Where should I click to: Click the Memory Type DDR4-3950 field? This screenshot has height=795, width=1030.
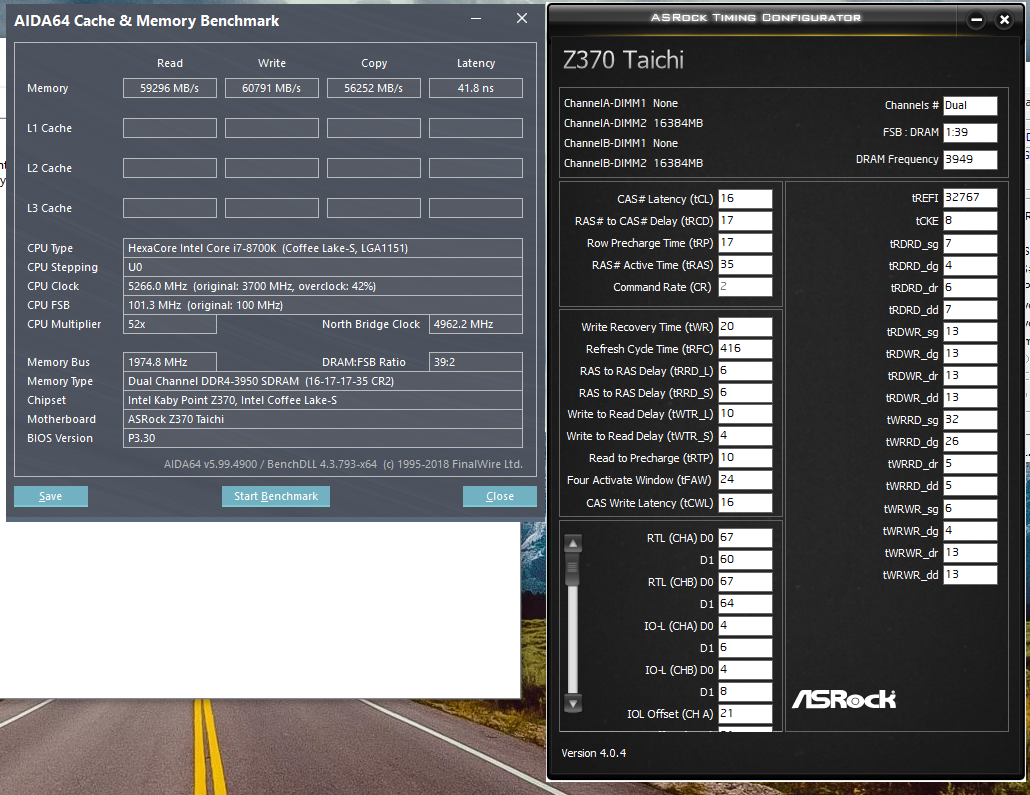tap(323, 382)
